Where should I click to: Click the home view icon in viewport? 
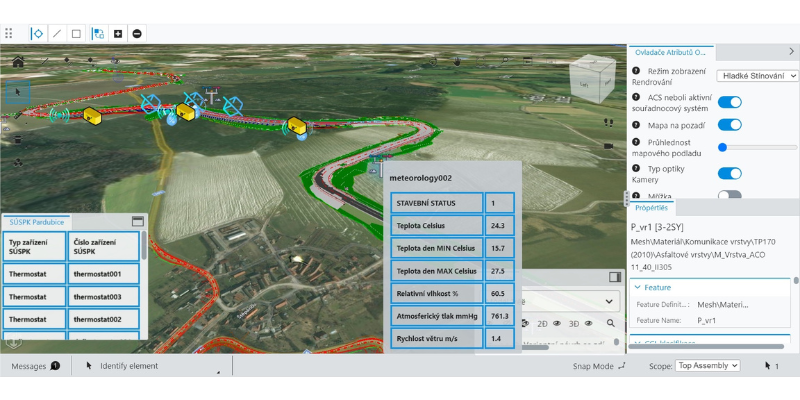[x=18, y=61]
